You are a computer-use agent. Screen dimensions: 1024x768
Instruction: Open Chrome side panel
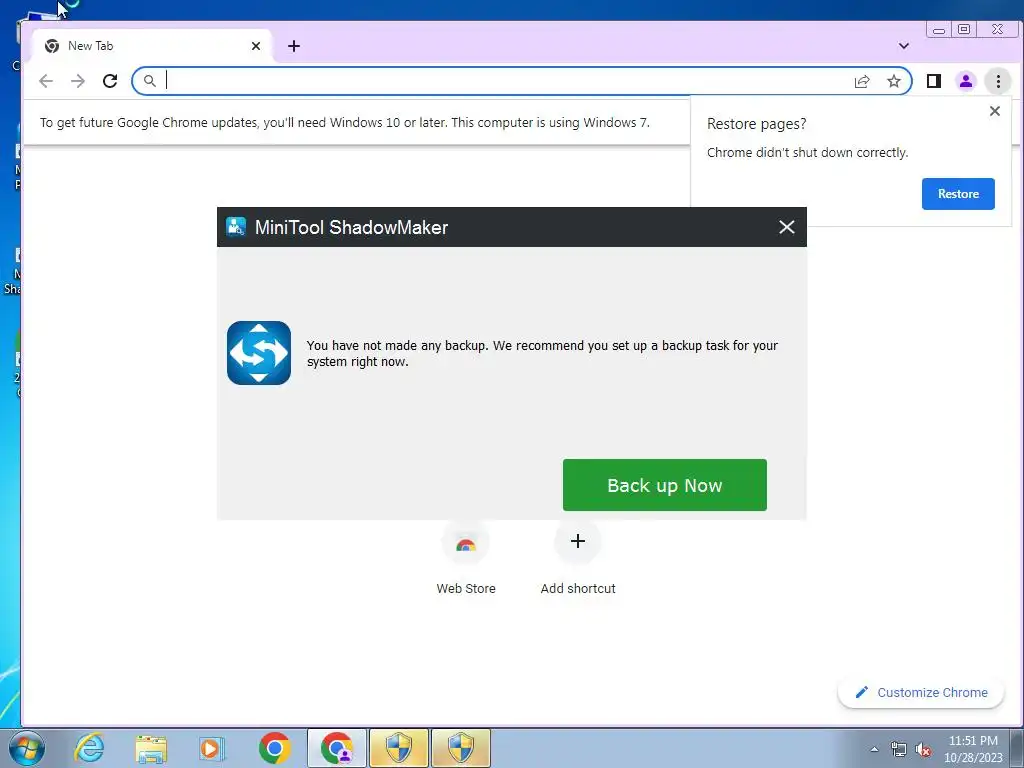(934, 81)
